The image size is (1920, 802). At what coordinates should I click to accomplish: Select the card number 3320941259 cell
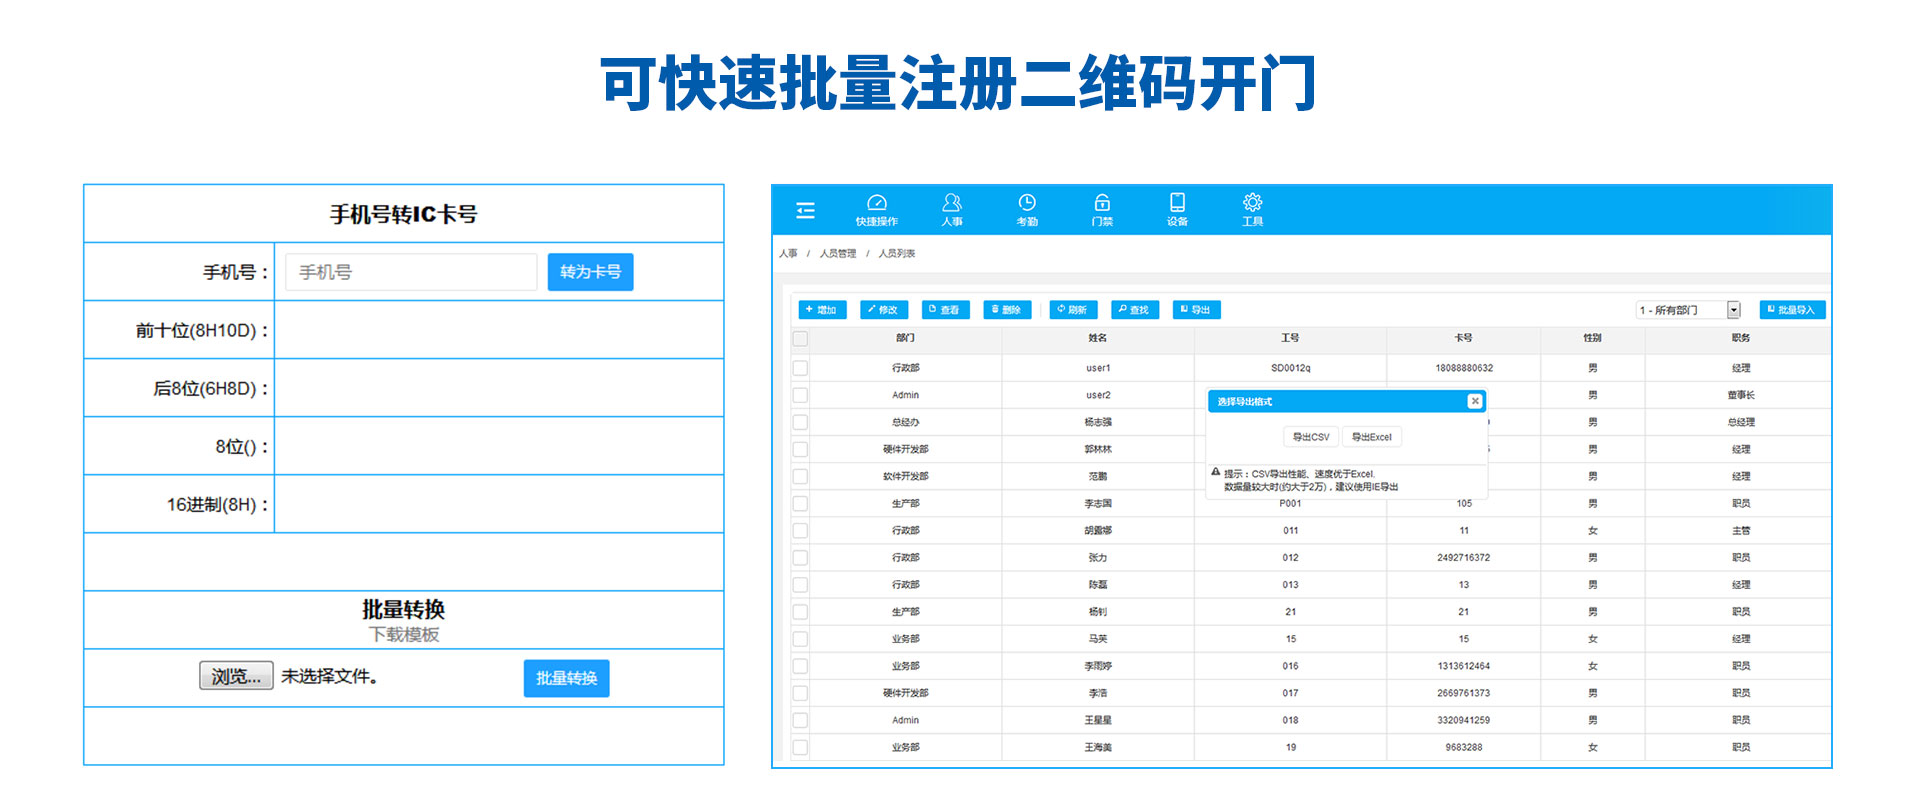tap(1464, 720)
